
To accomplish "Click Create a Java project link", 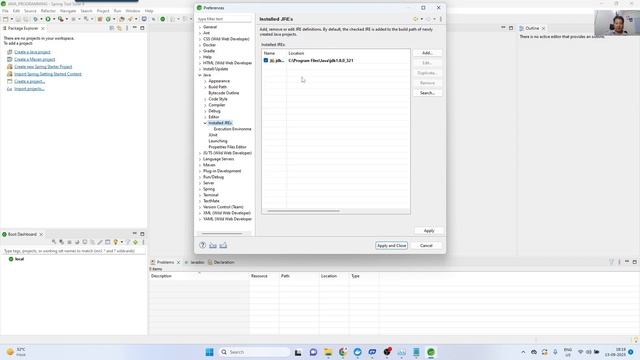I will click(x=32, y=52).
